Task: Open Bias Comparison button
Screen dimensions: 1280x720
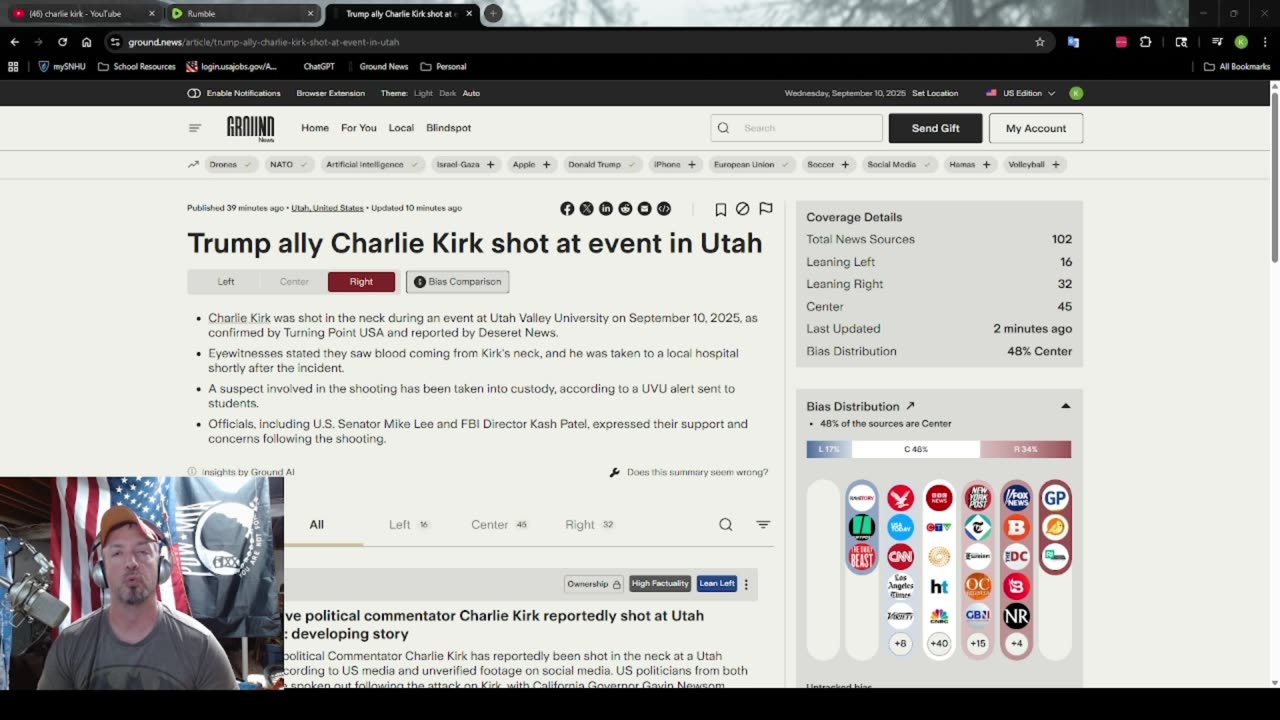Action: (x=458, y=282)
